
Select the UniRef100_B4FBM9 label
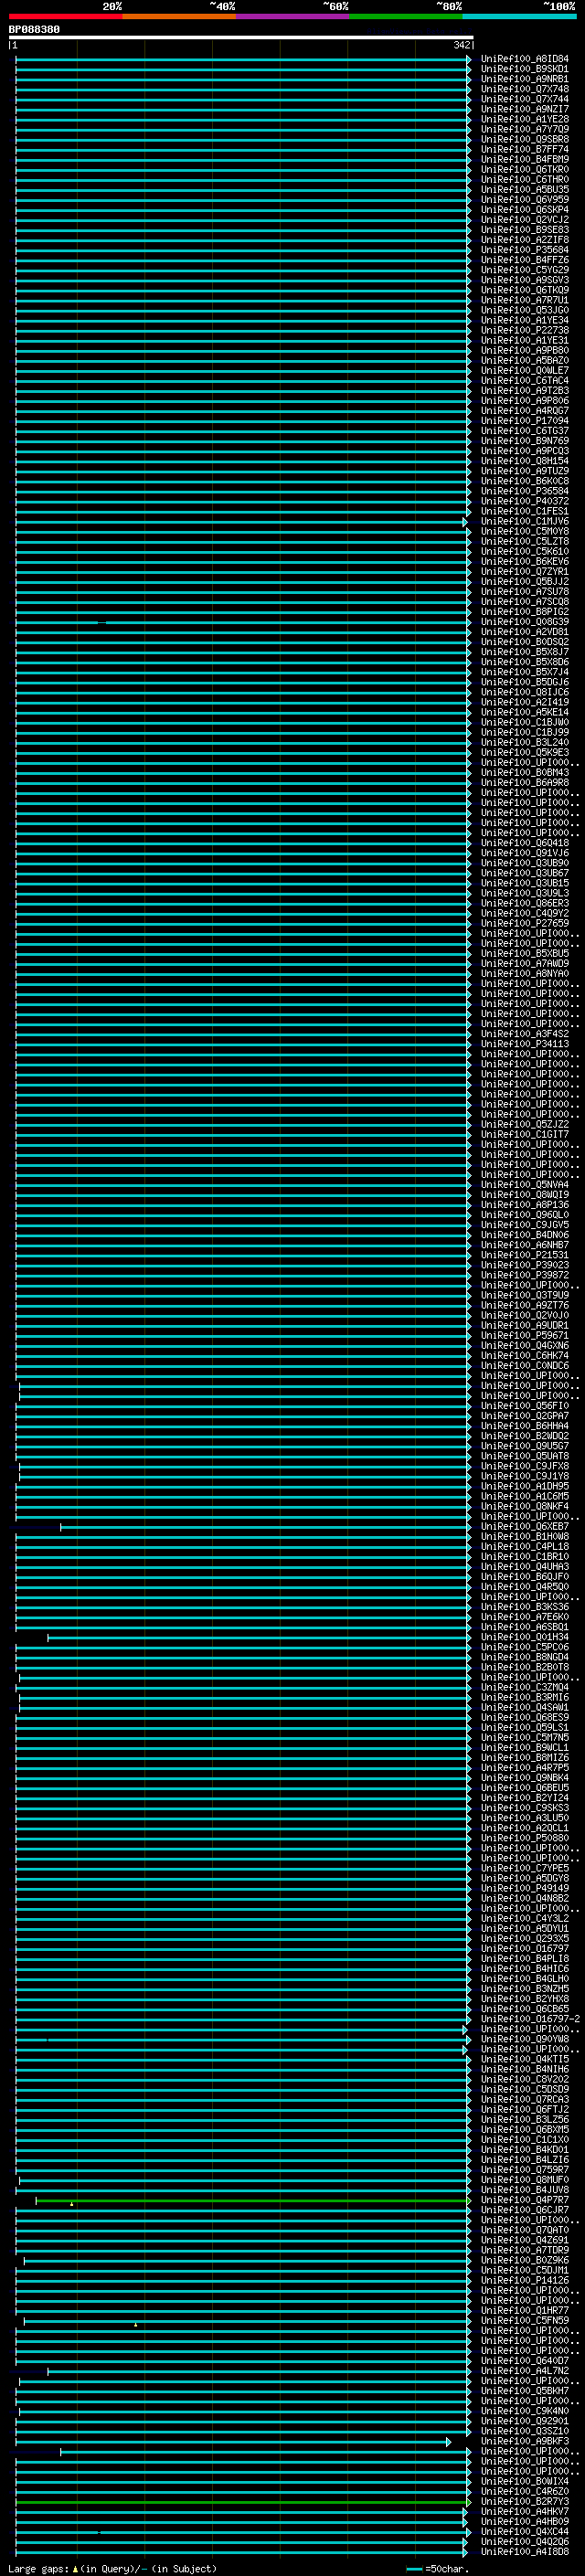pyautogui.click(x=524, y=159)
